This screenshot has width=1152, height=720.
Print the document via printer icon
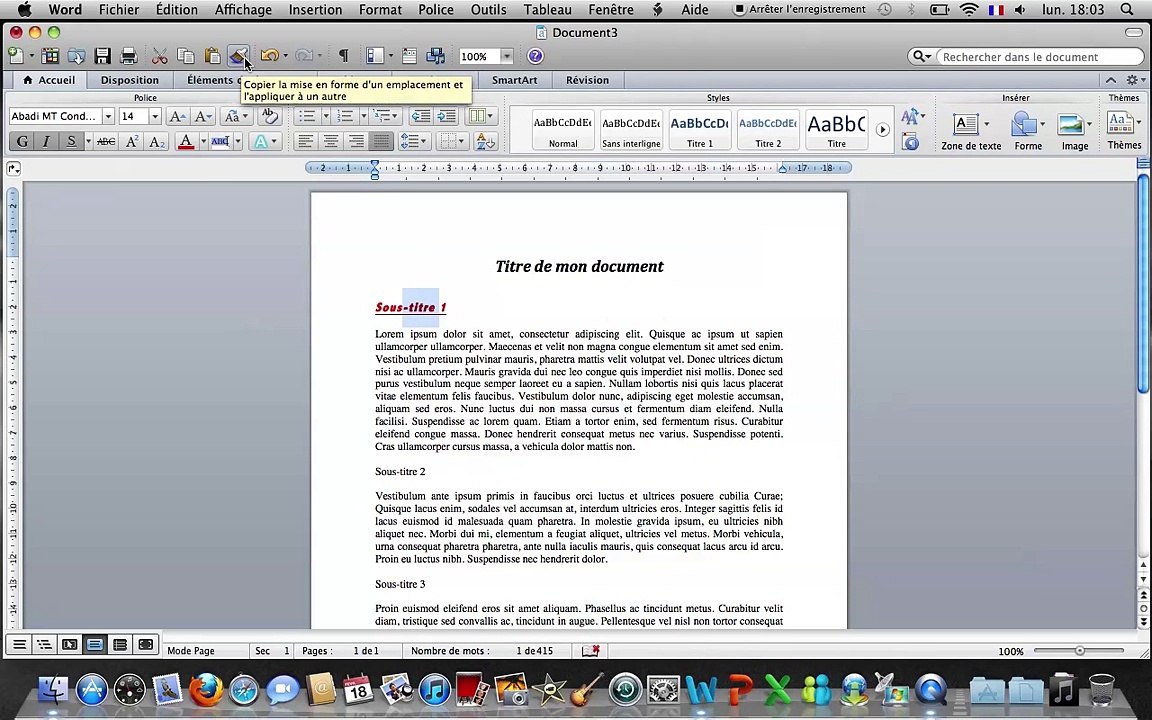click(129, 56)
